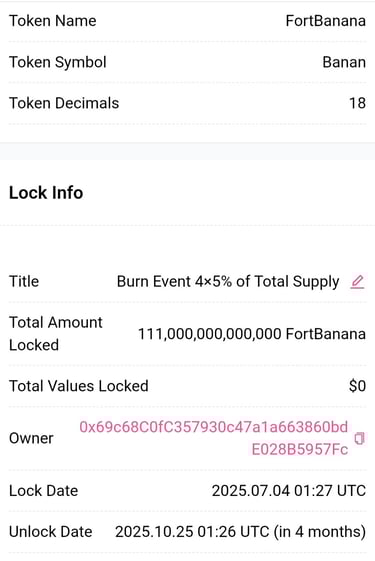
Task: Click the Token Symbol label
Action: pyautogui.click(x=58, y=62)
